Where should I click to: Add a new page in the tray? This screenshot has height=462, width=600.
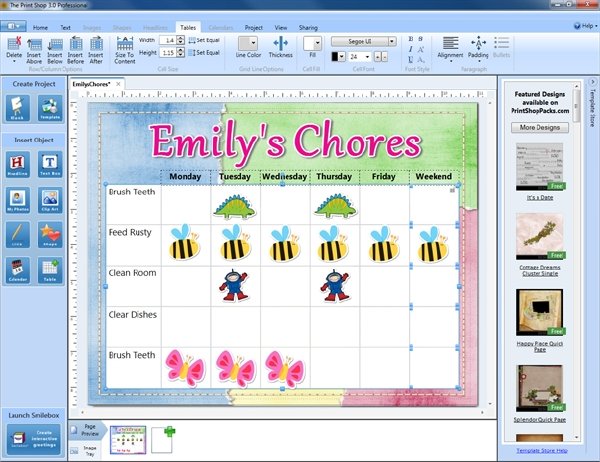162,439
